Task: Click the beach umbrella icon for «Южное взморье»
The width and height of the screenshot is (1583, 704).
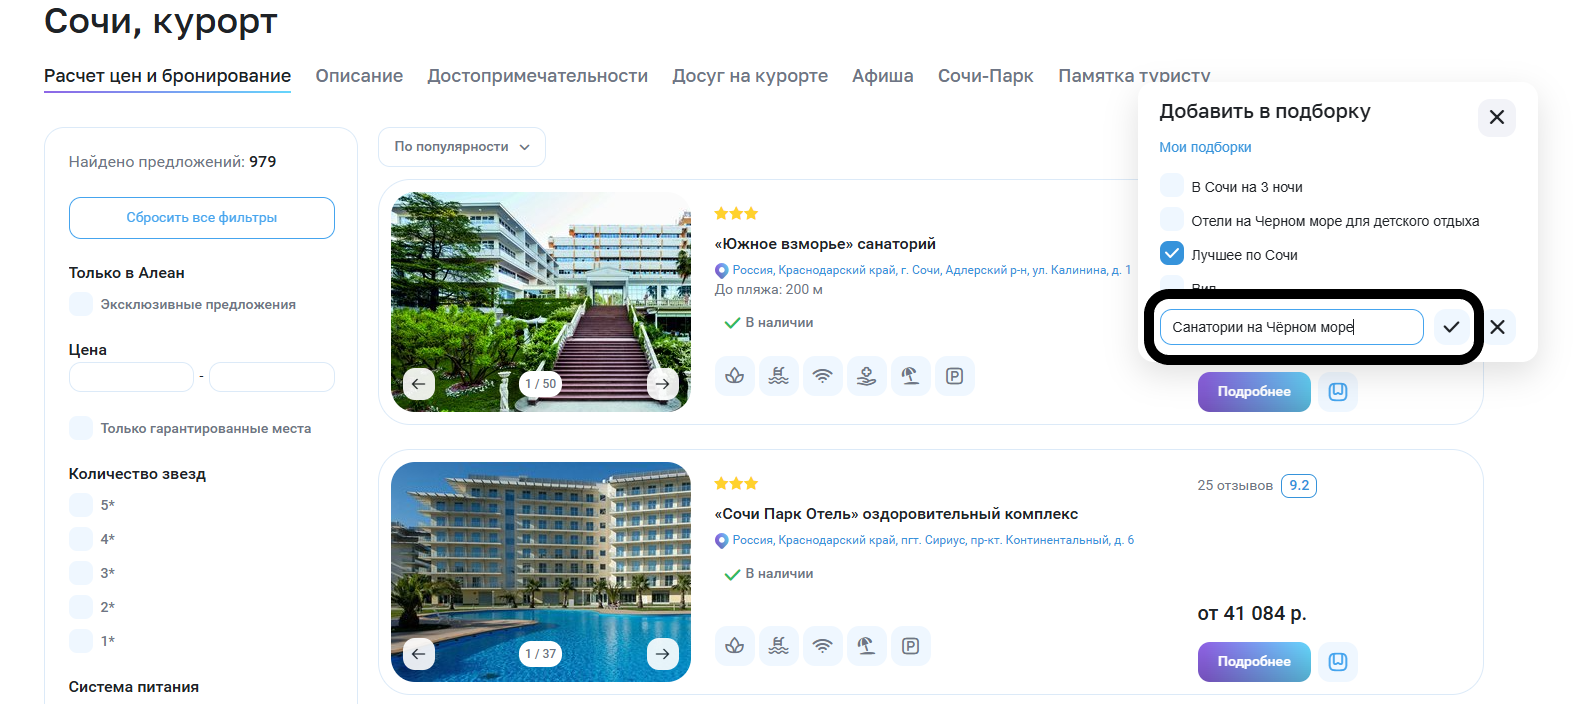Action: pos(911,376)
